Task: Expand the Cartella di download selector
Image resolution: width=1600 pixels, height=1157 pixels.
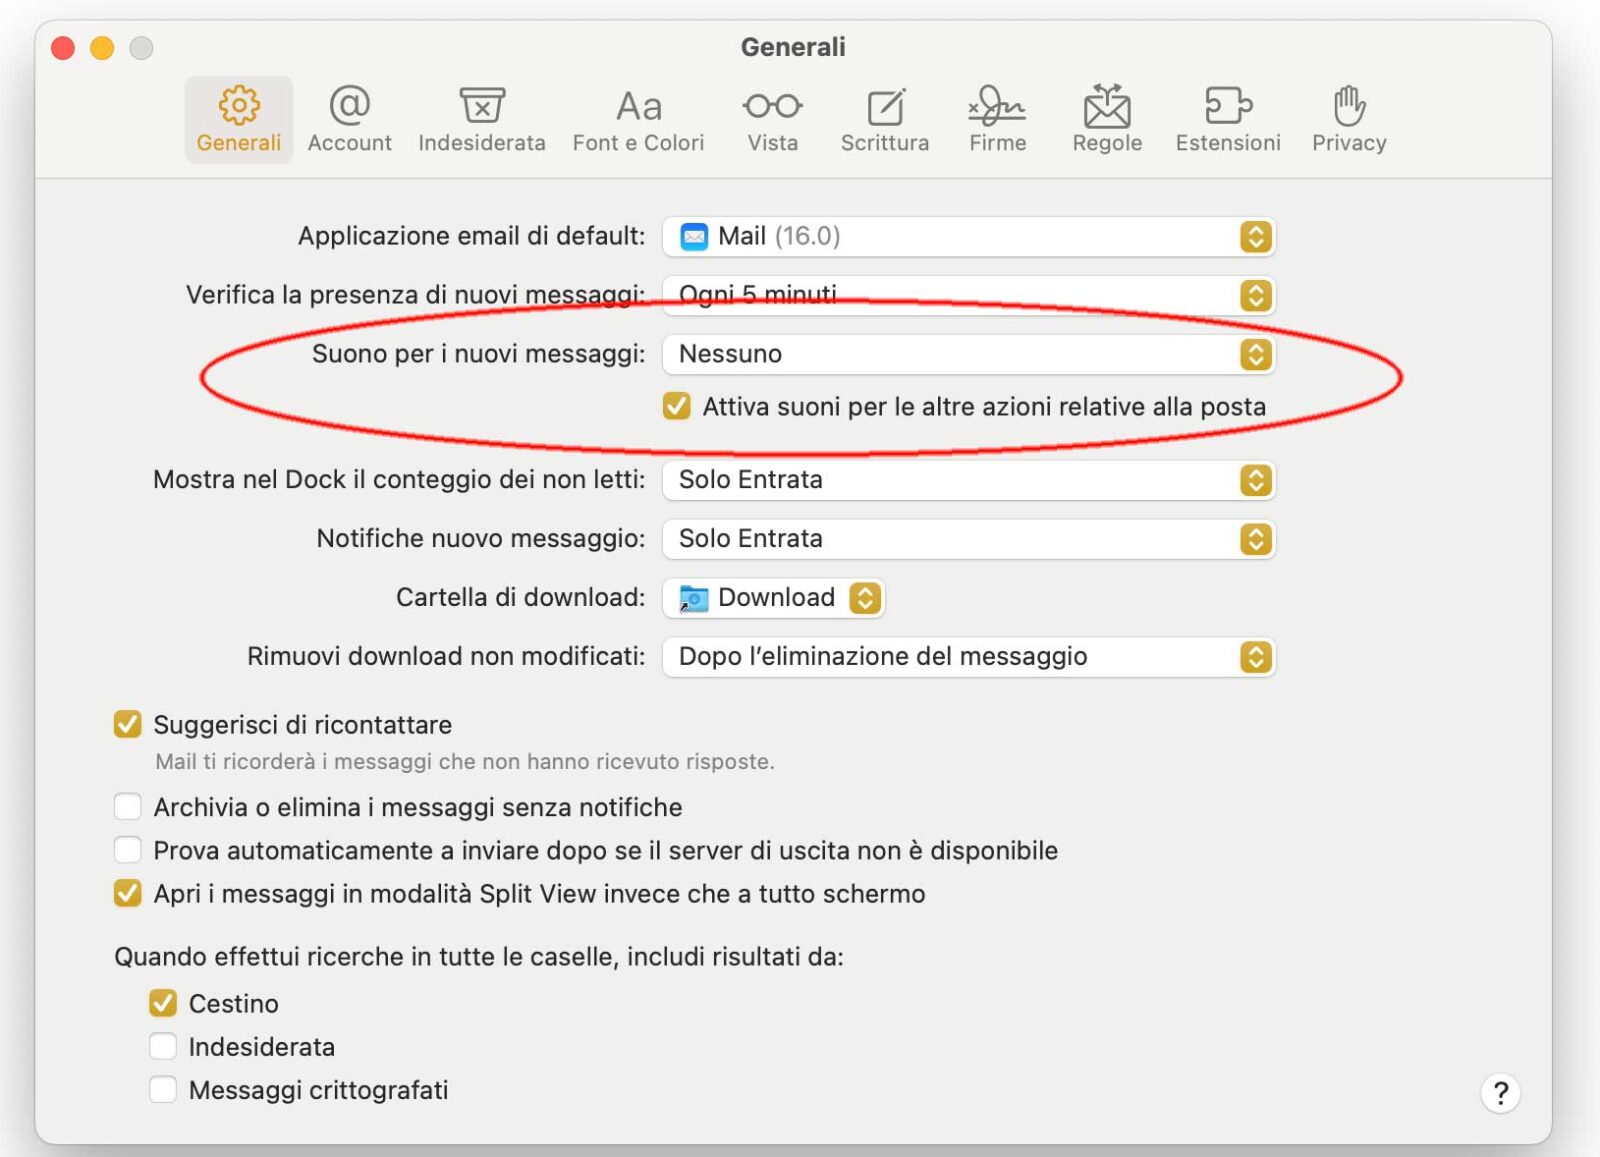Action: pyautogui.click(x=864, y=597)
